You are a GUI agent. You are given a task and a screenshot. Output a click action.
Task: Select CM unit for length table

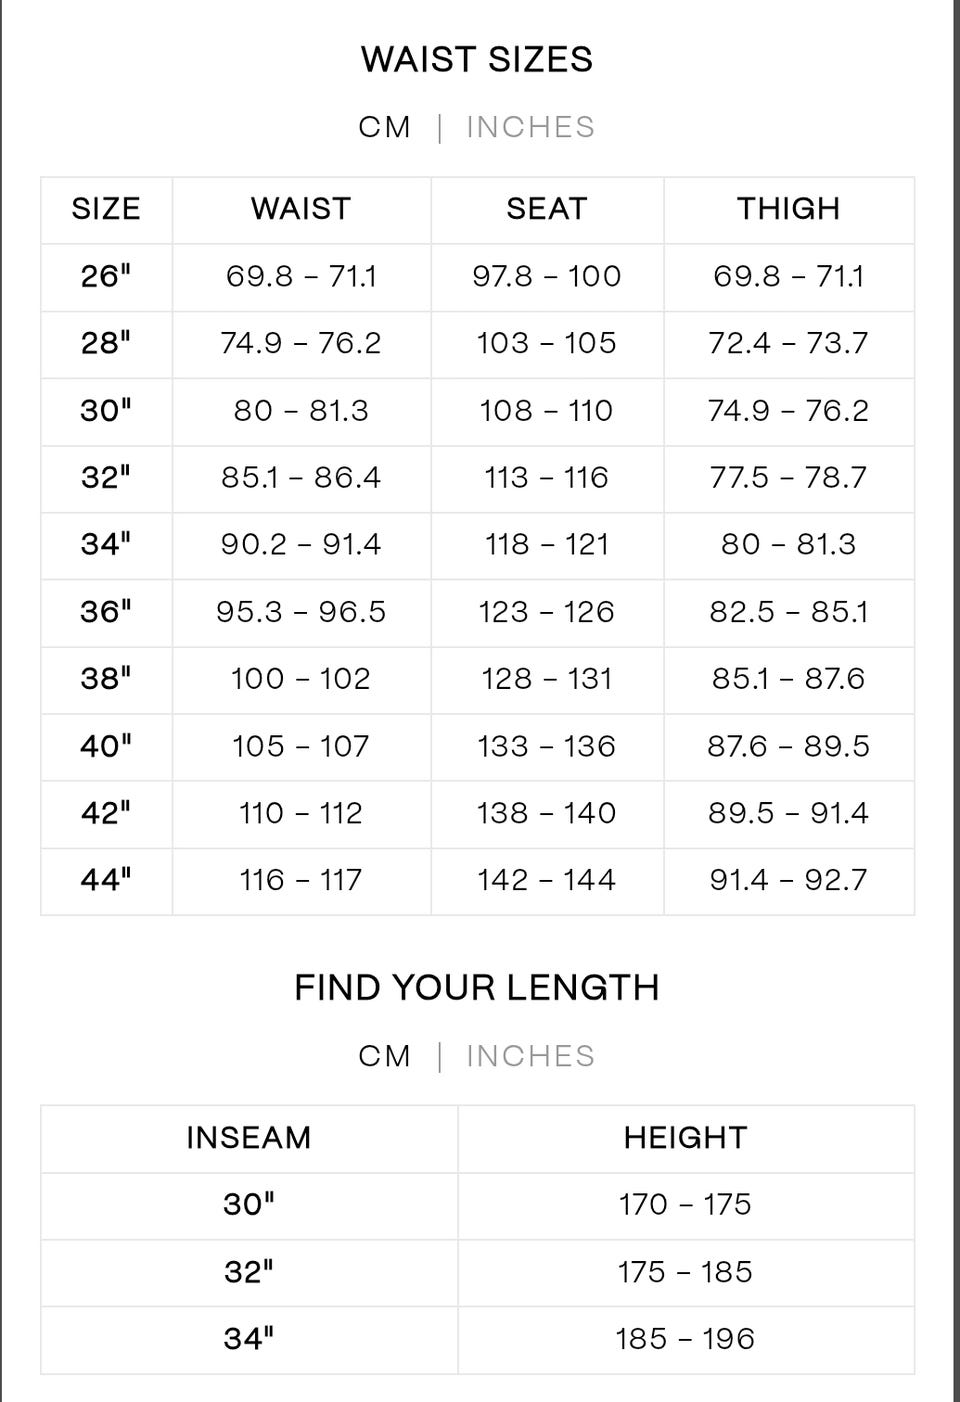click(x=385, y=1056)
